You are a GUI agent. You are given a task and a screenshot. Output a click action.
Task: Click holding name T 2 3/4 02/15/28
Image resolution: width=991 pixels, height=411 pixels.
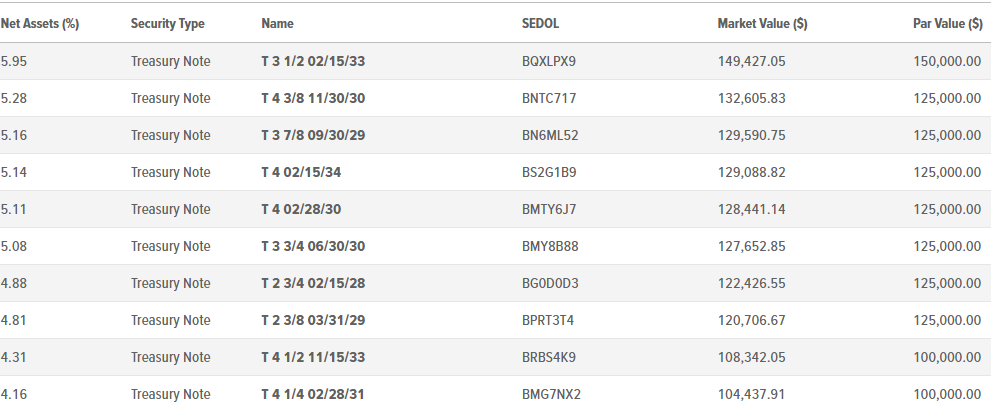point(313,283)
